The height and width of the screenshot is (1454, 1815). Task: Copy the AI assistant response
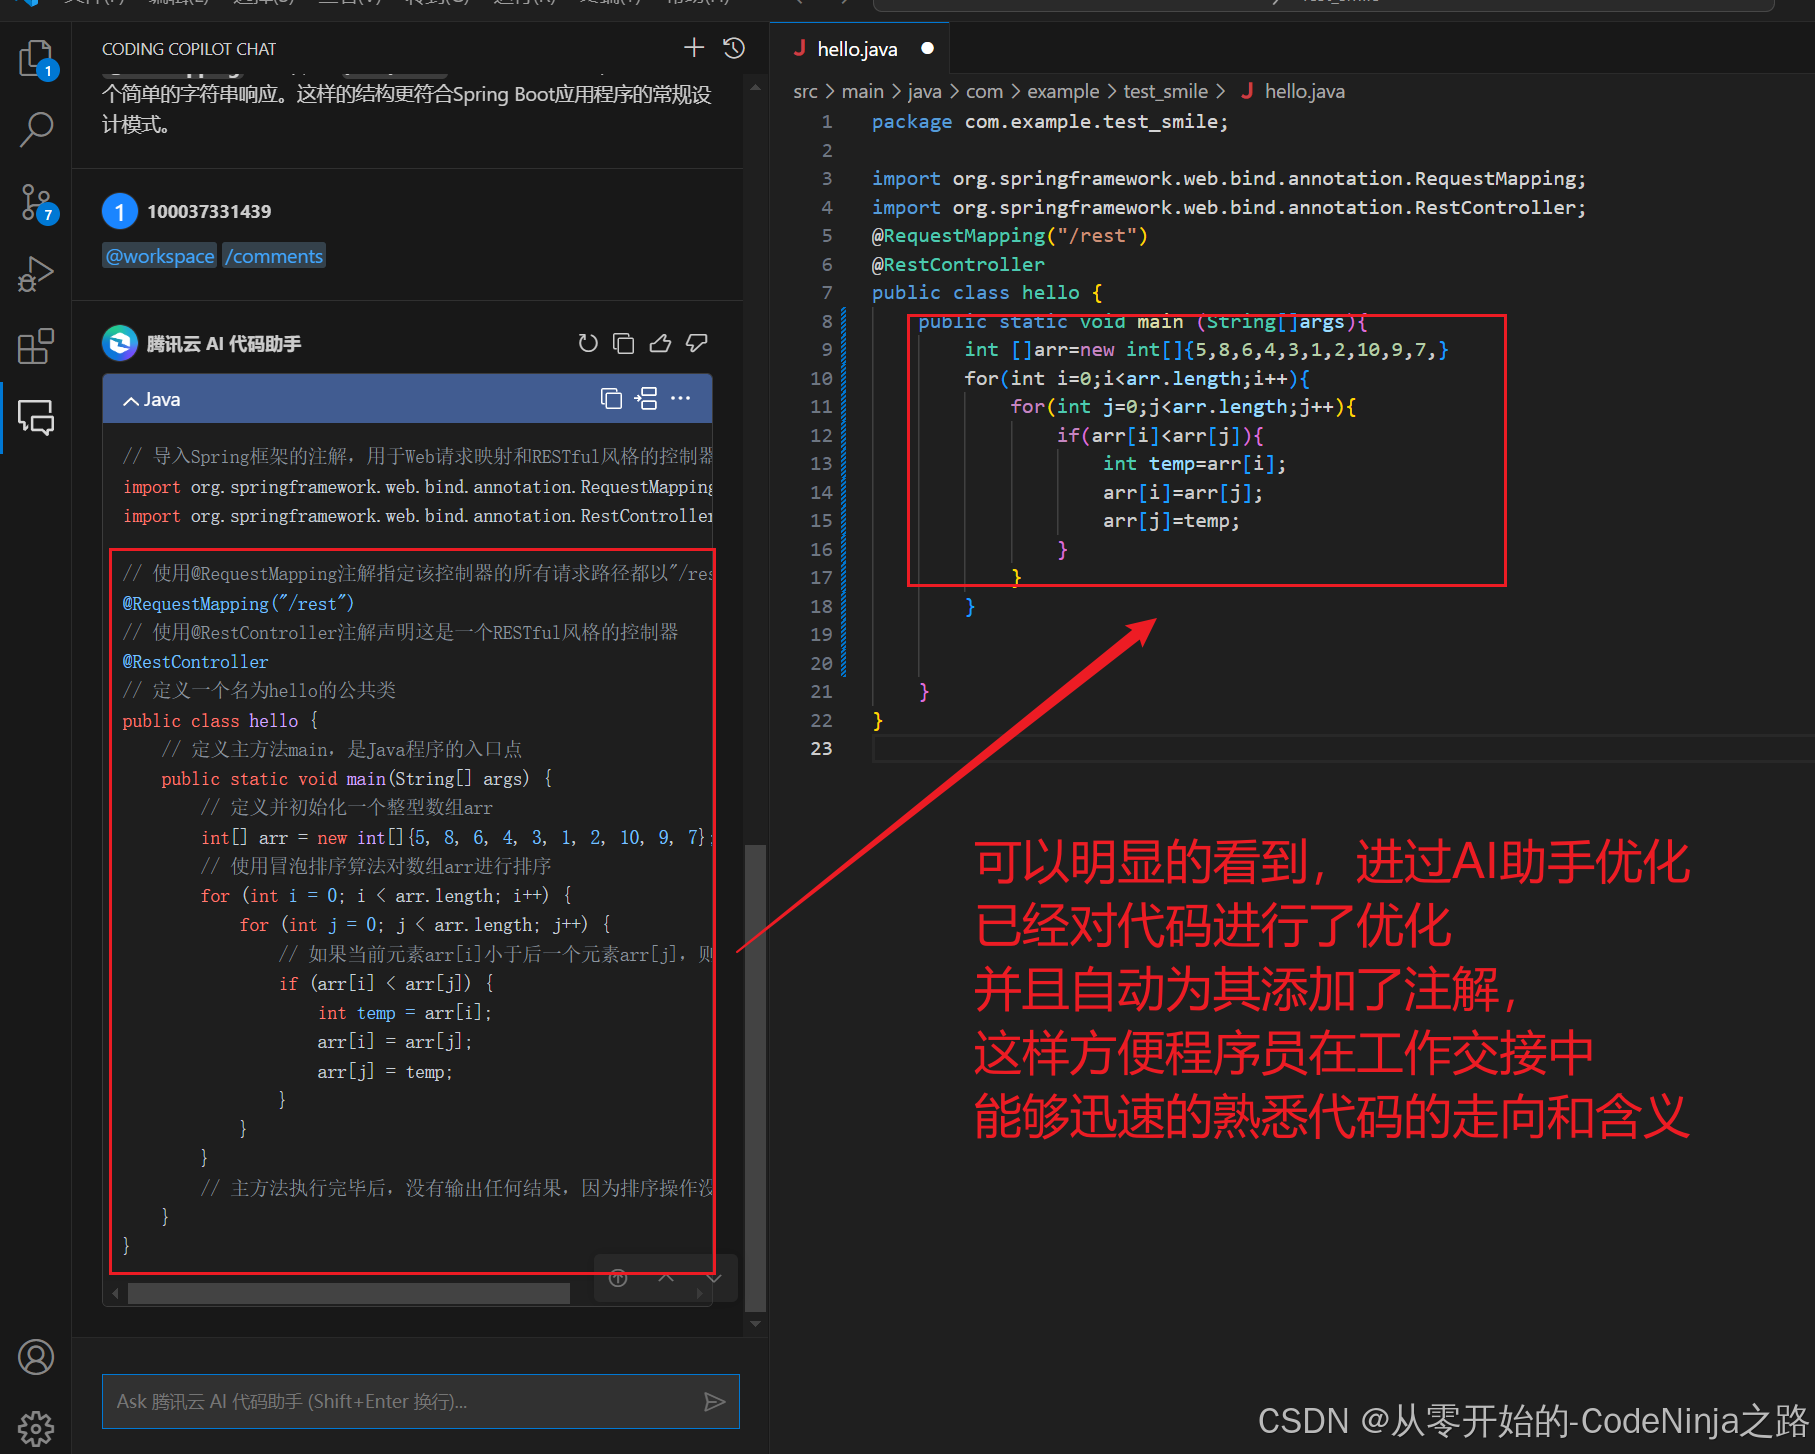(x=623, y=343)
